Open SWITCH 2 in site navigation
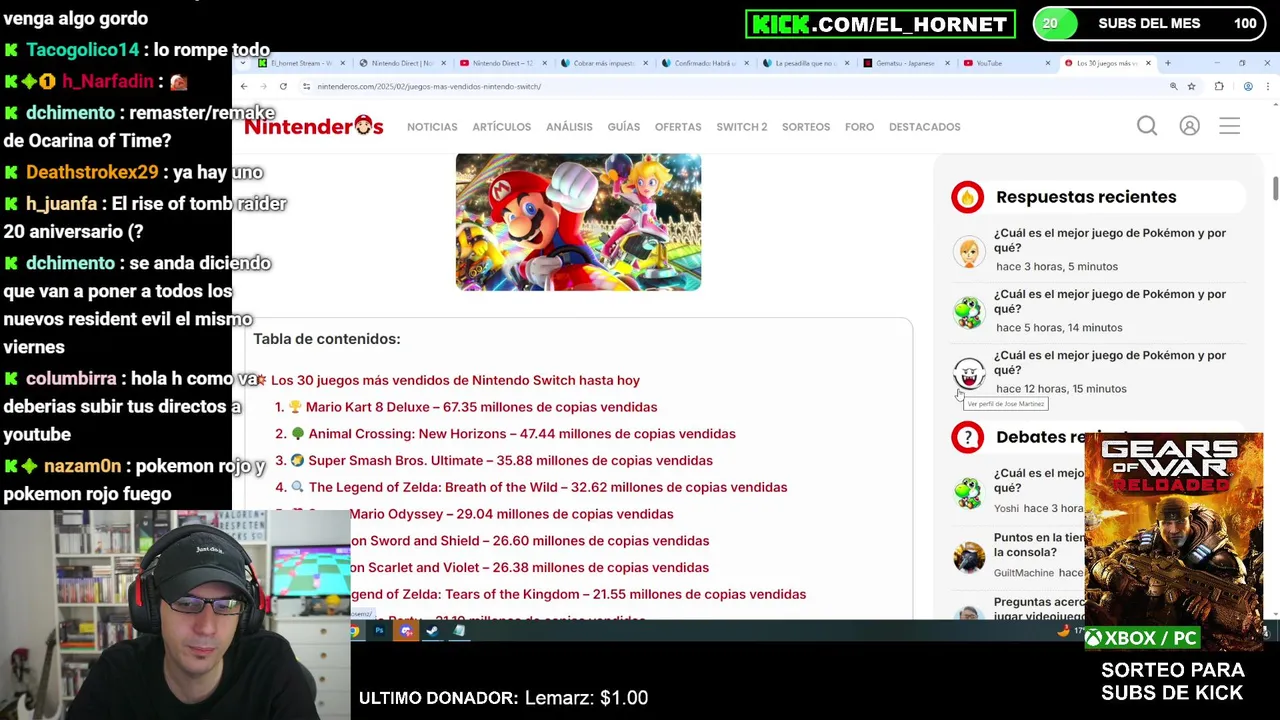Screen dimensions: 1280x720 tap(742, 127)
